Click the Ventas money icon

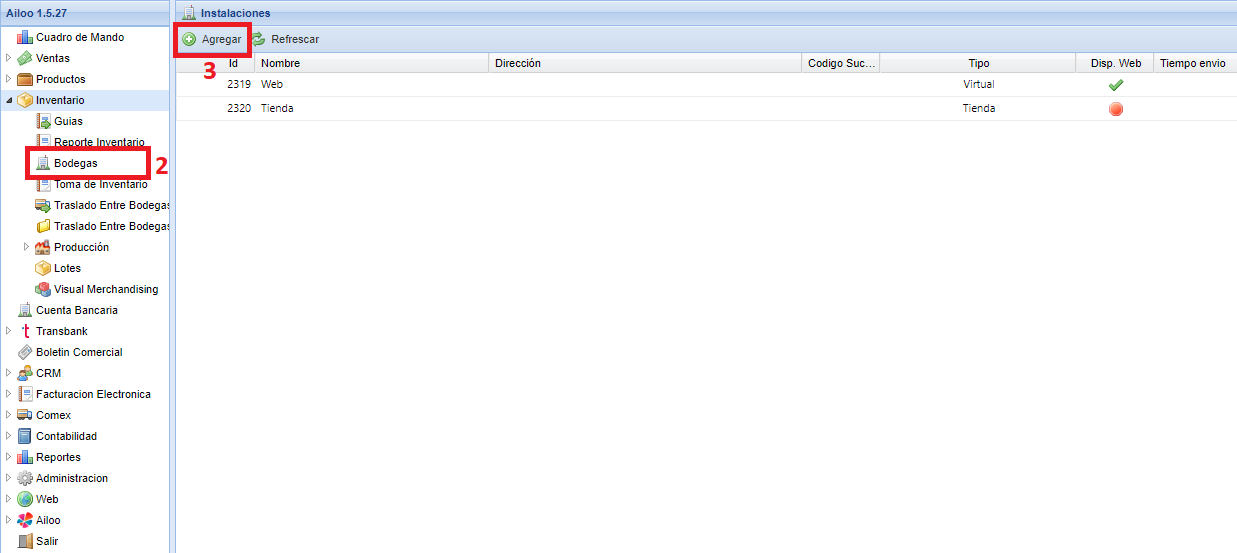pyautogui.click(x=25, y=58)
